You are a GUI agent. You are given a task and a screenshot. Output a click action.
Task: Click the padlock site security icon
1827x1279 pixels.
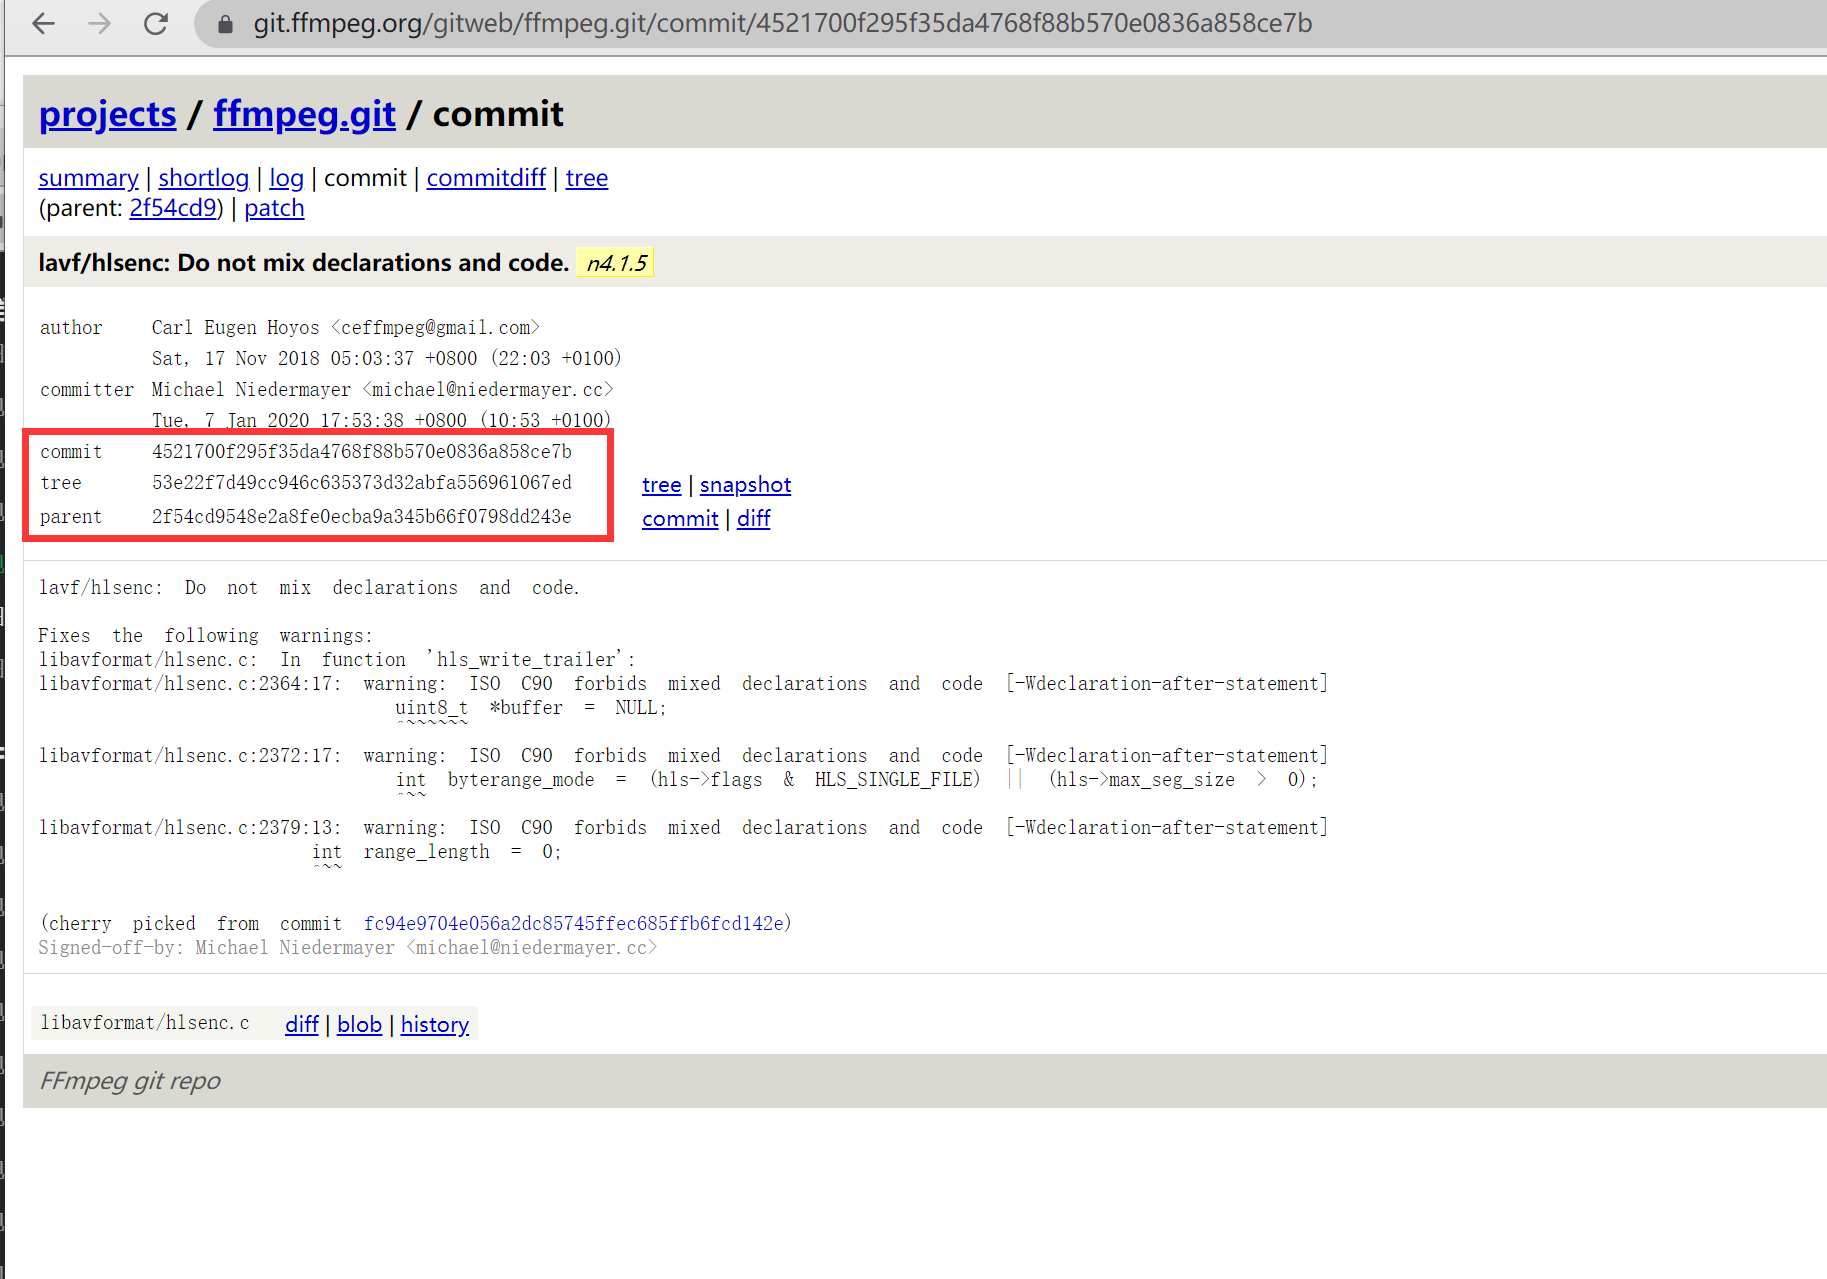(x=225, y=24)
